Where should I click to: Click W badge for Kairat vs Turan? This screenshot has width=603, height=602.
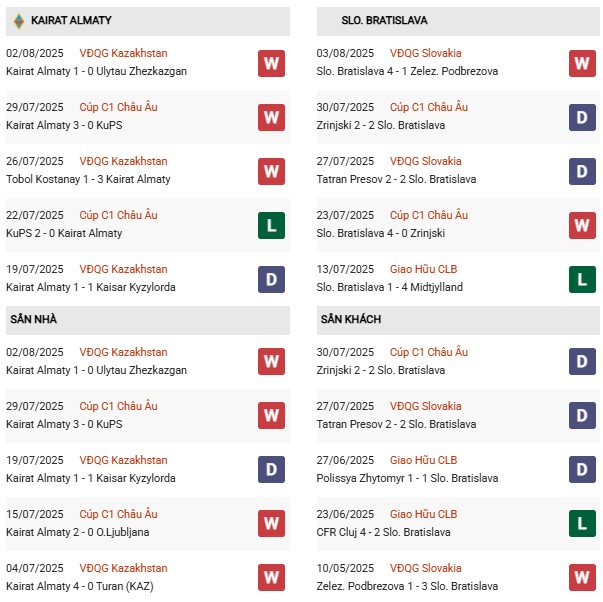(271, 578)
